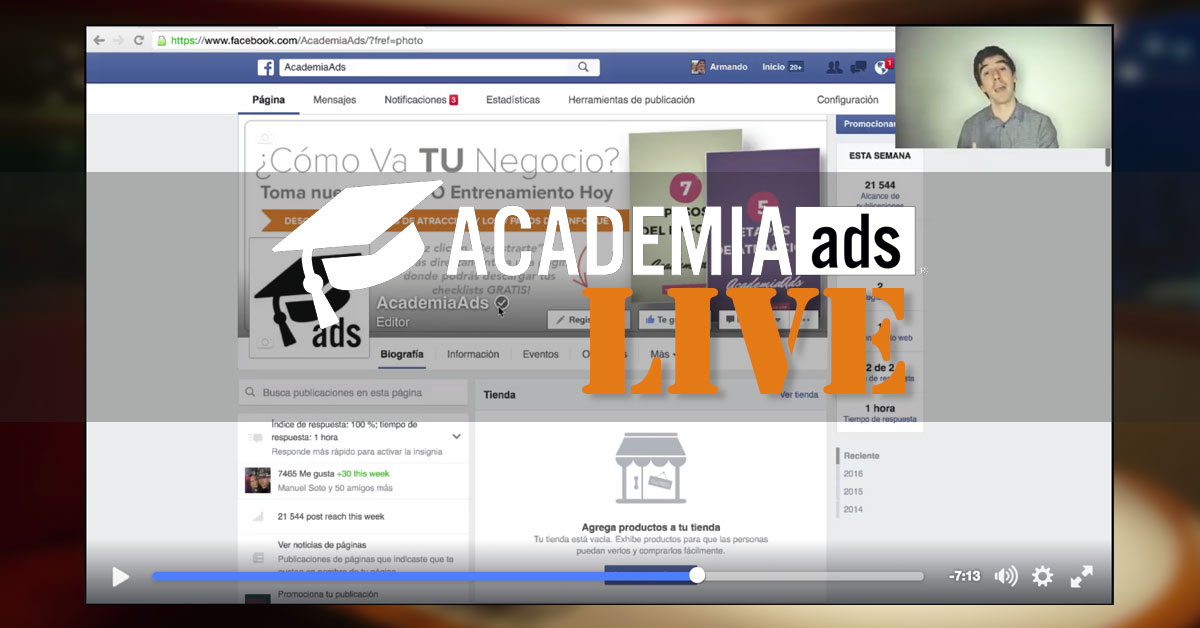Click the Facebook logo icon

tap(266, 67)
